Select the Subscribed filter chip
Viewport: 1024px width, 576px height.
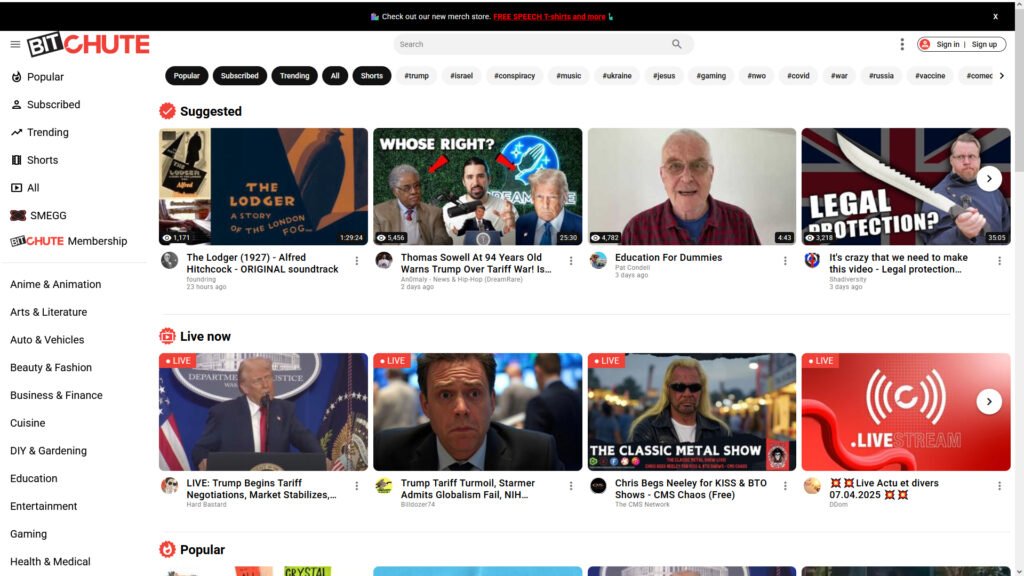[x=240, y=76]
